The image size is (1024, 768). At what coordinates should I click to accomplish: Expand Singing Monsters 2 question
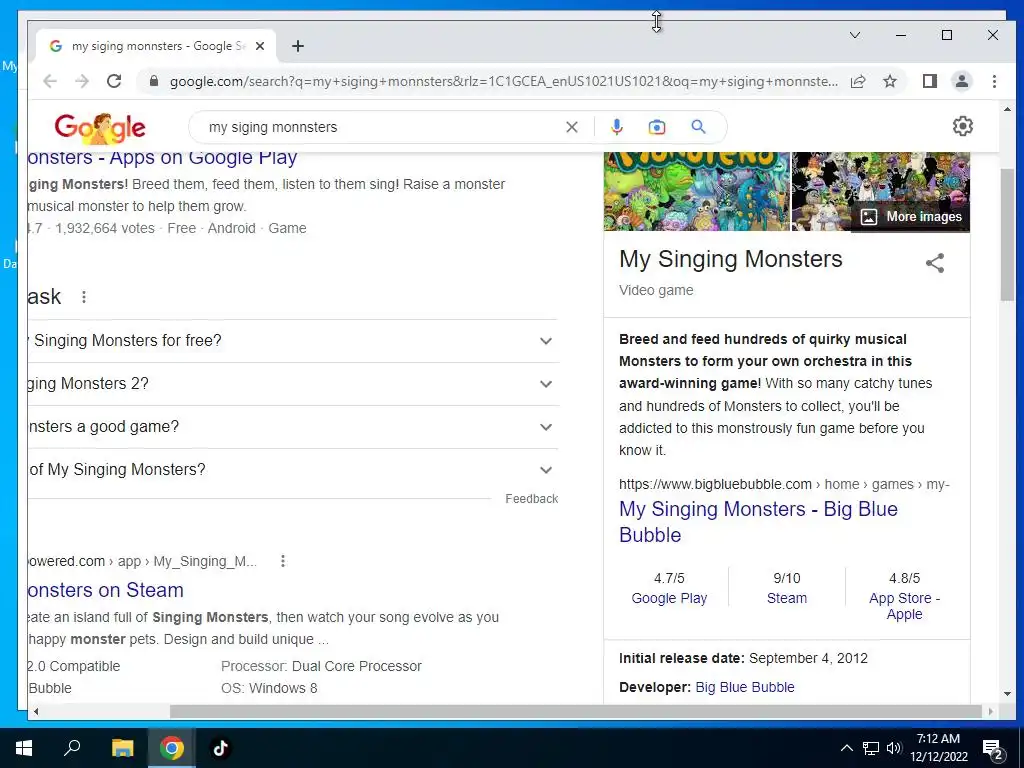(x=293, y=384)
